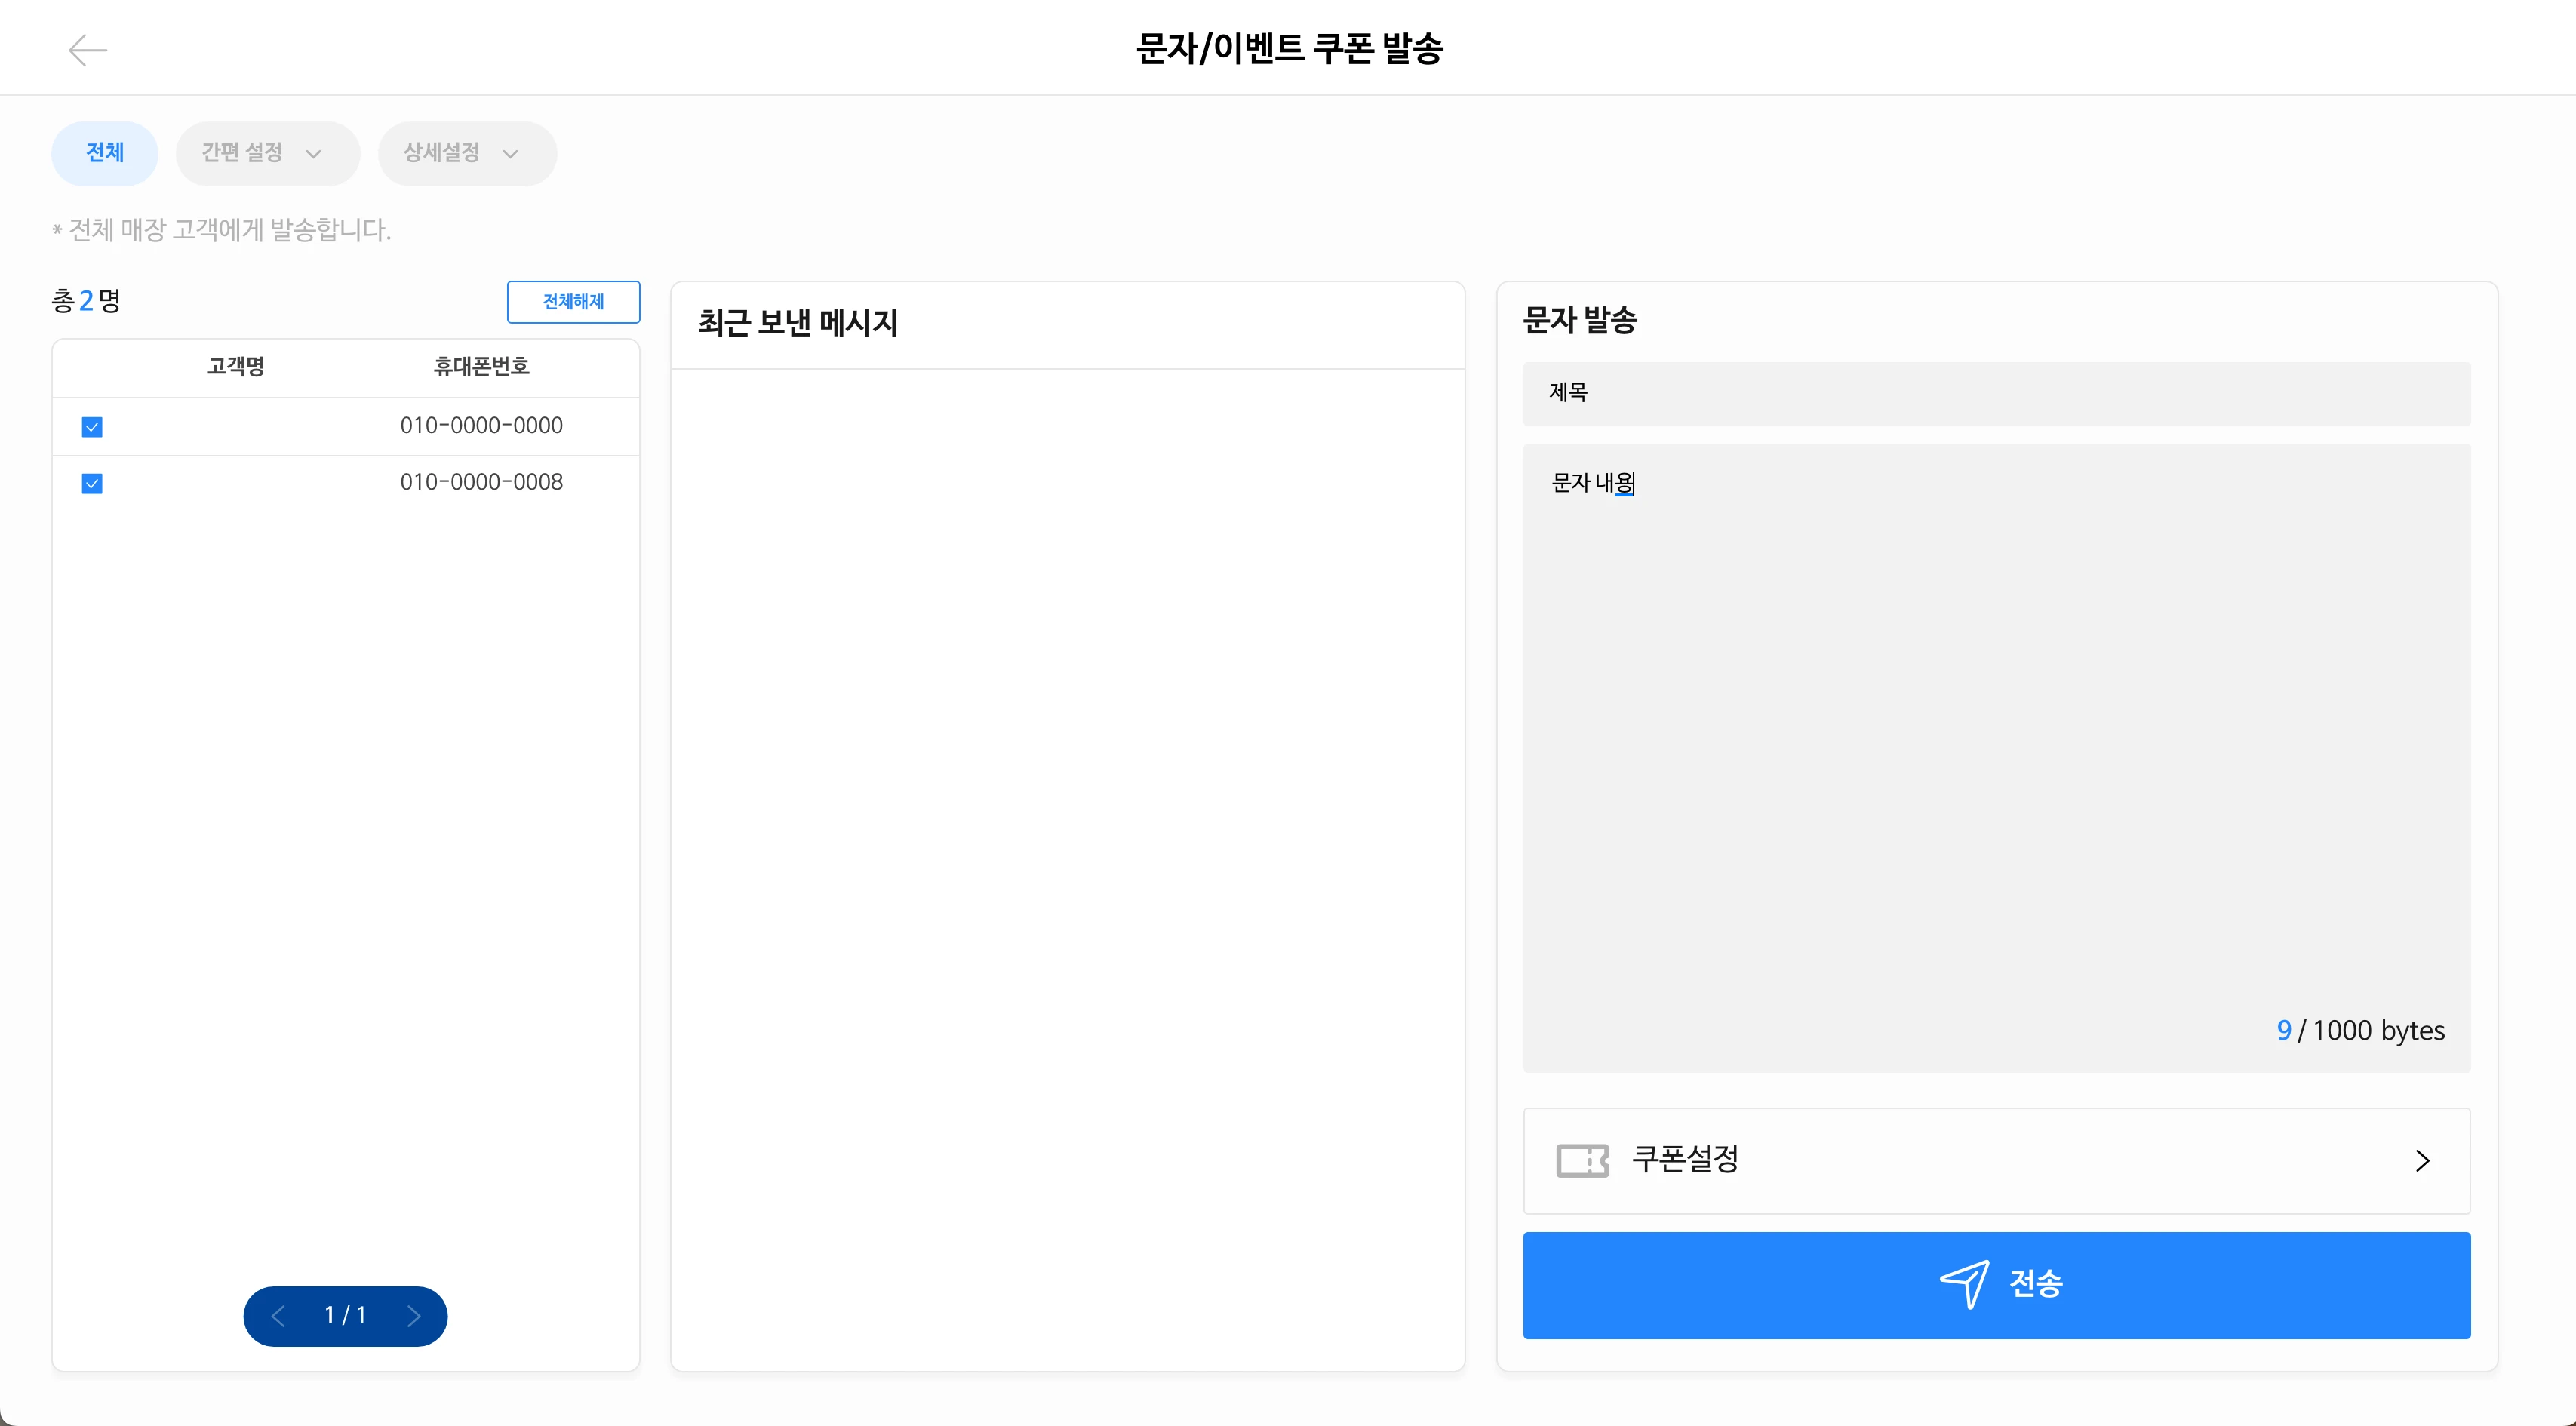The height and width of the screenshot is (1426, 2576).
Task: Click the chevron arrow in 쿠폰설정
Action: coord(2422,1161)
